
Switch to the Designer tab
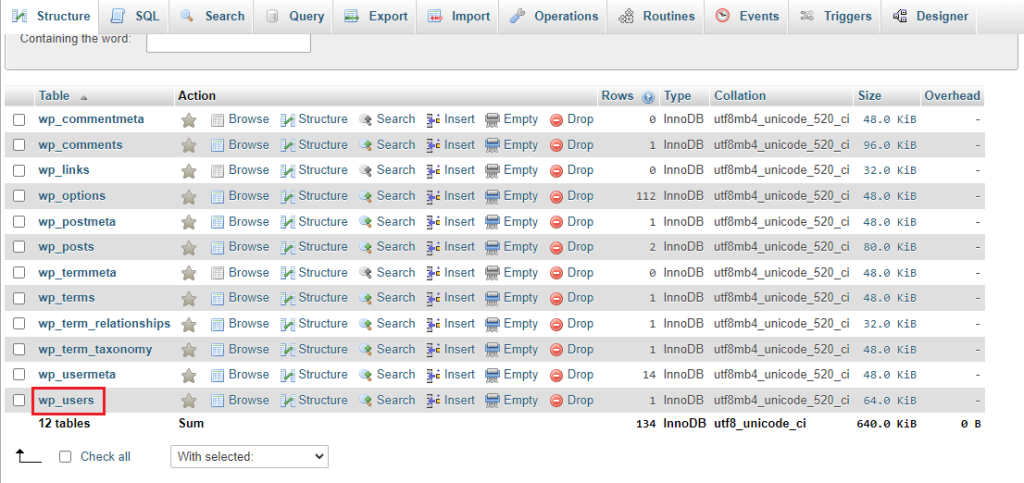click(930, 16)
